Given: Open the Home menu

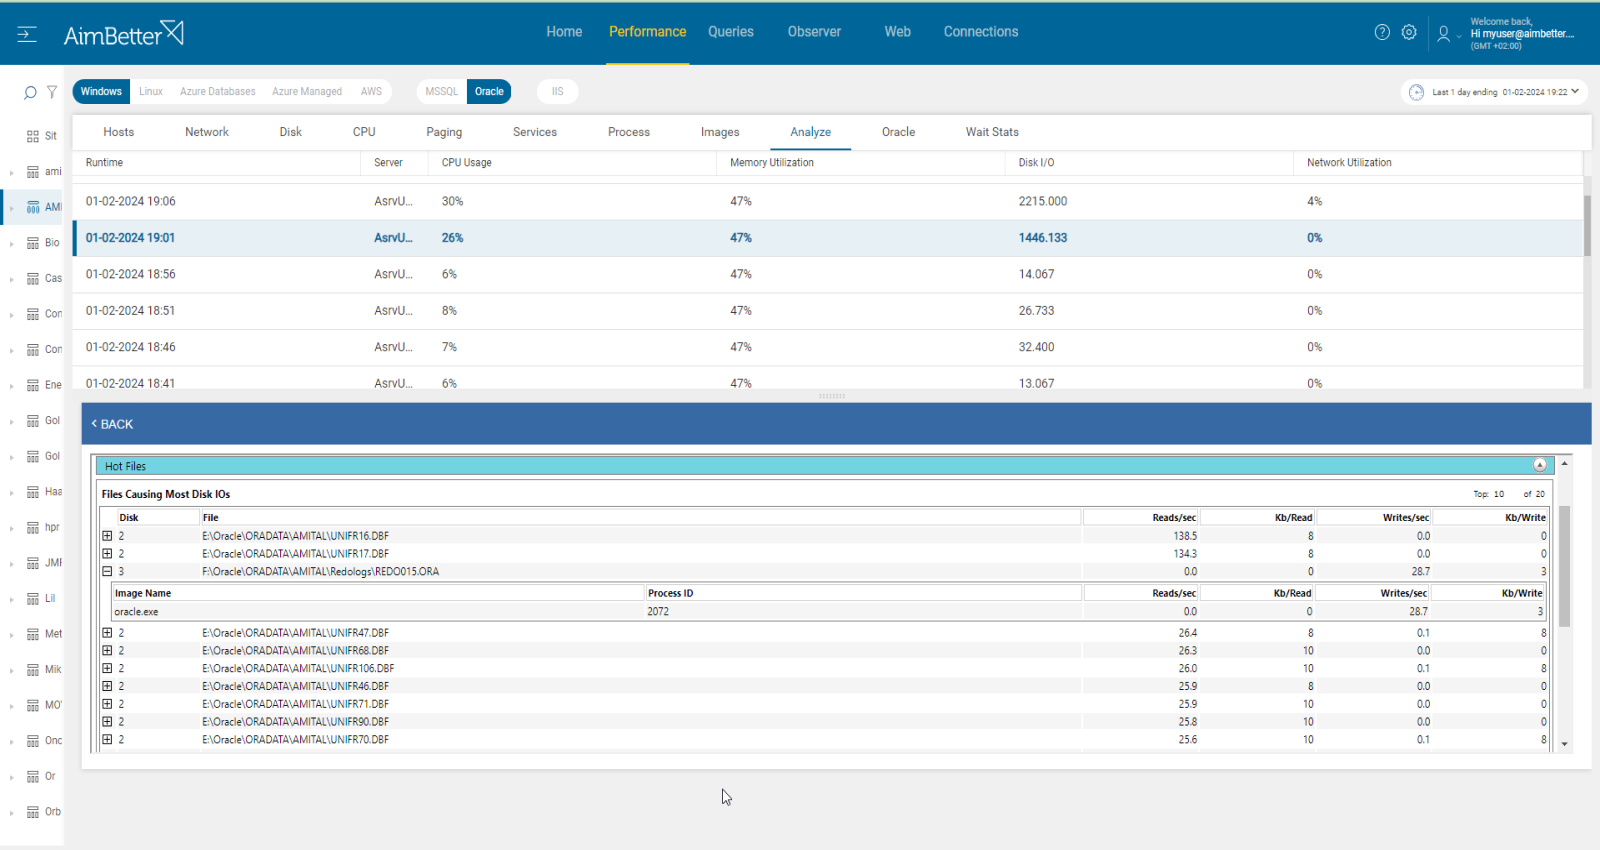Looking at the screenshot, I should 564,32.
